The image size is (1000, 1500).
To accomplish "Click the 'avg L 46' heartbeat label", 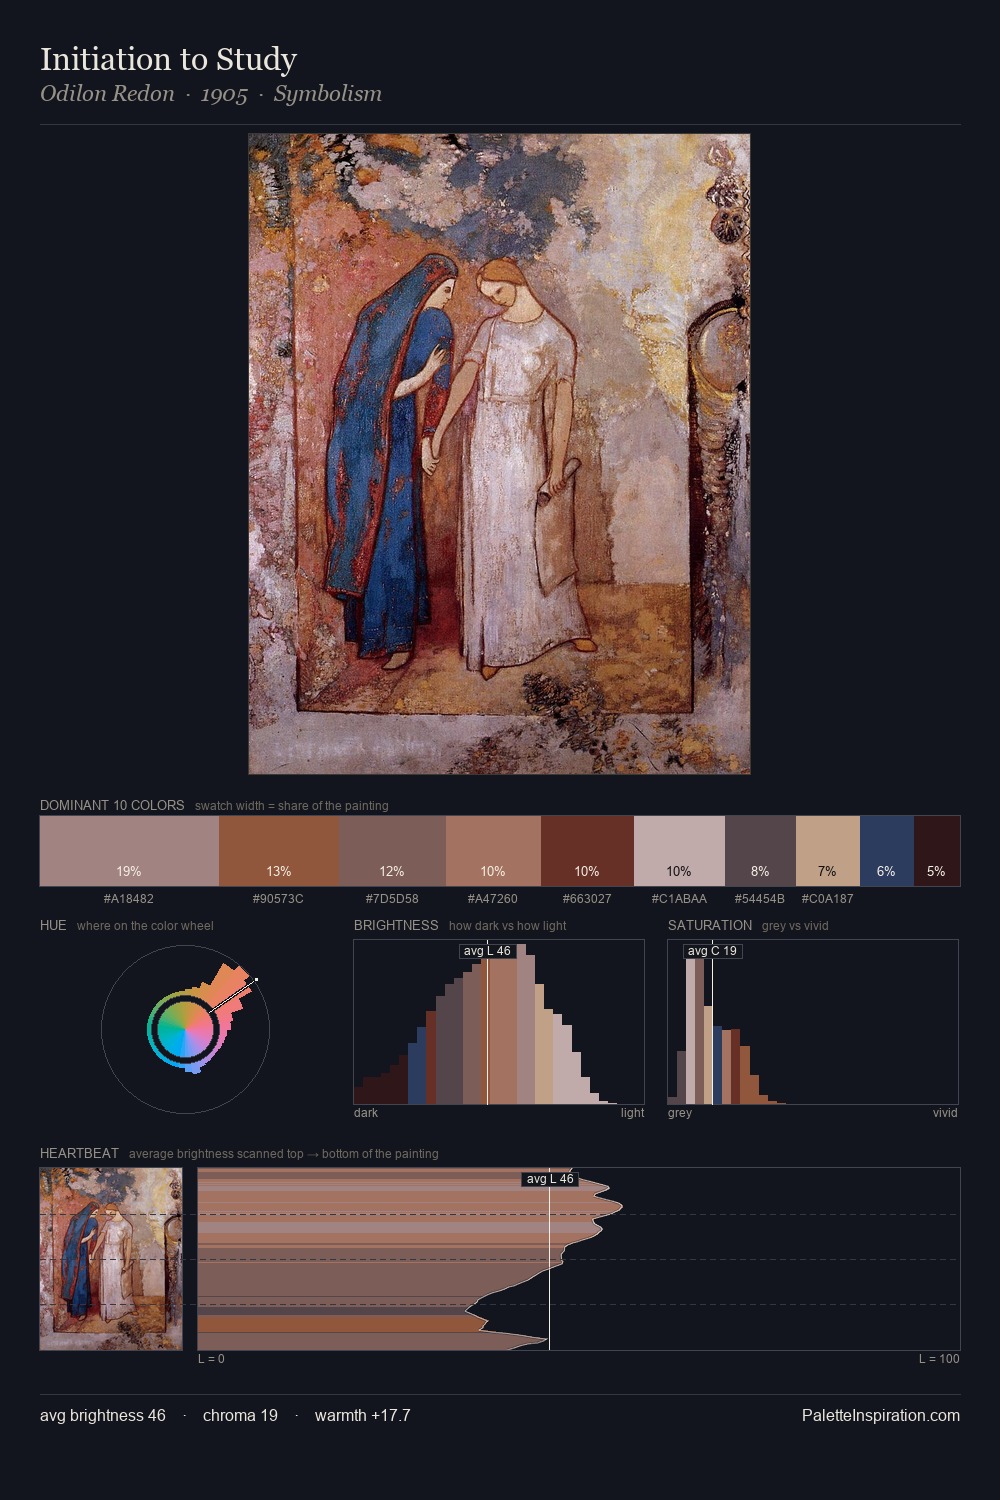I will point(550,1179).
